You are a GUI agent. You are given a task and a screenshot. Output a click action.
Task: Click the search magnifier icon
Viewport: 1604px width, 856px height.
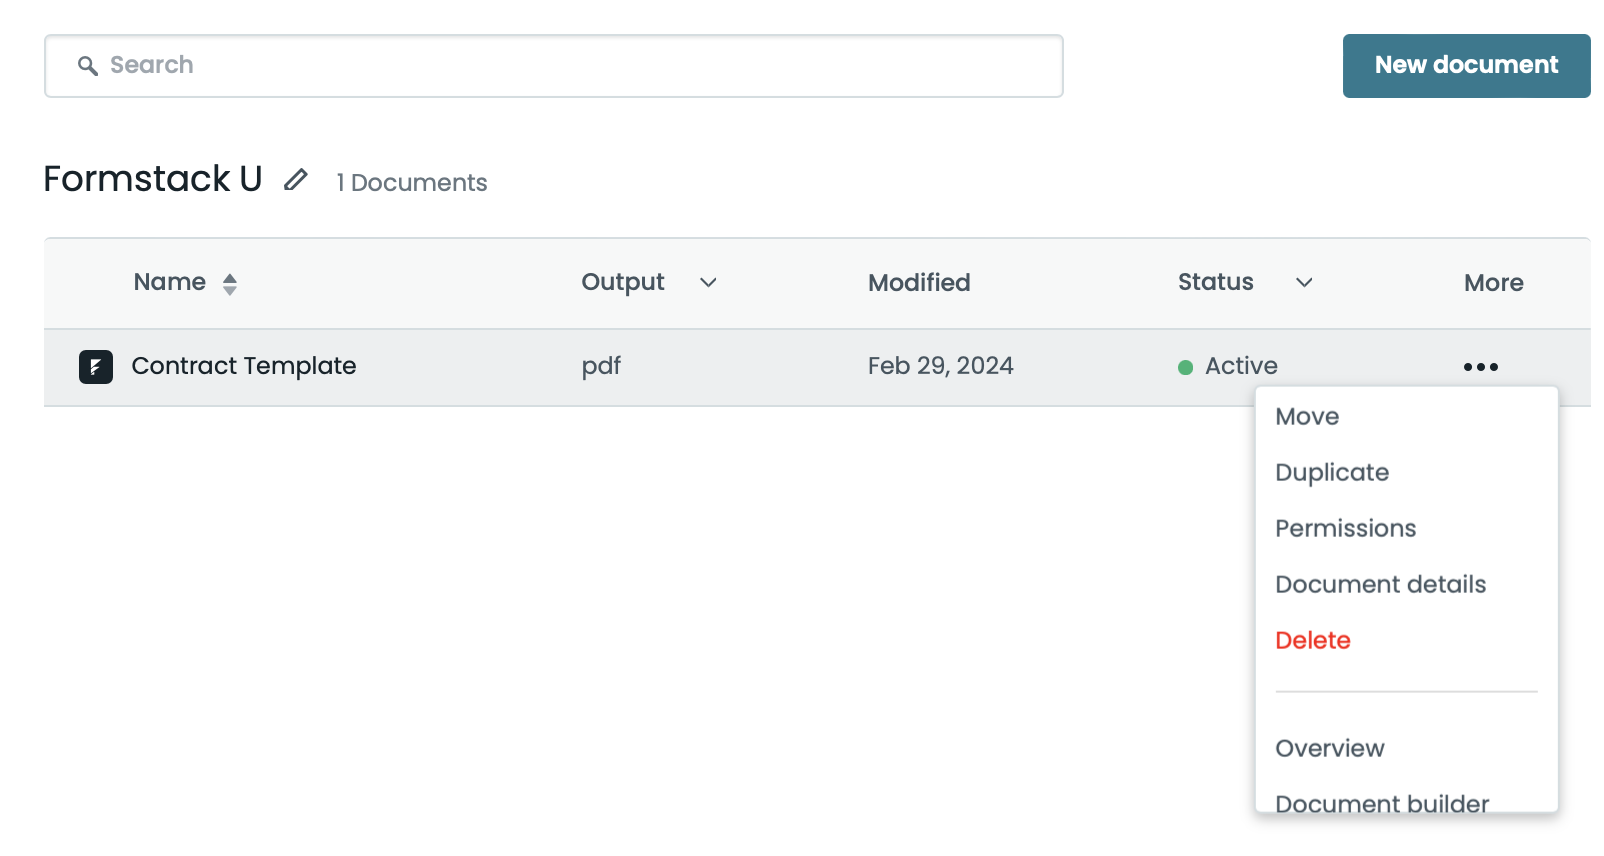88,66
